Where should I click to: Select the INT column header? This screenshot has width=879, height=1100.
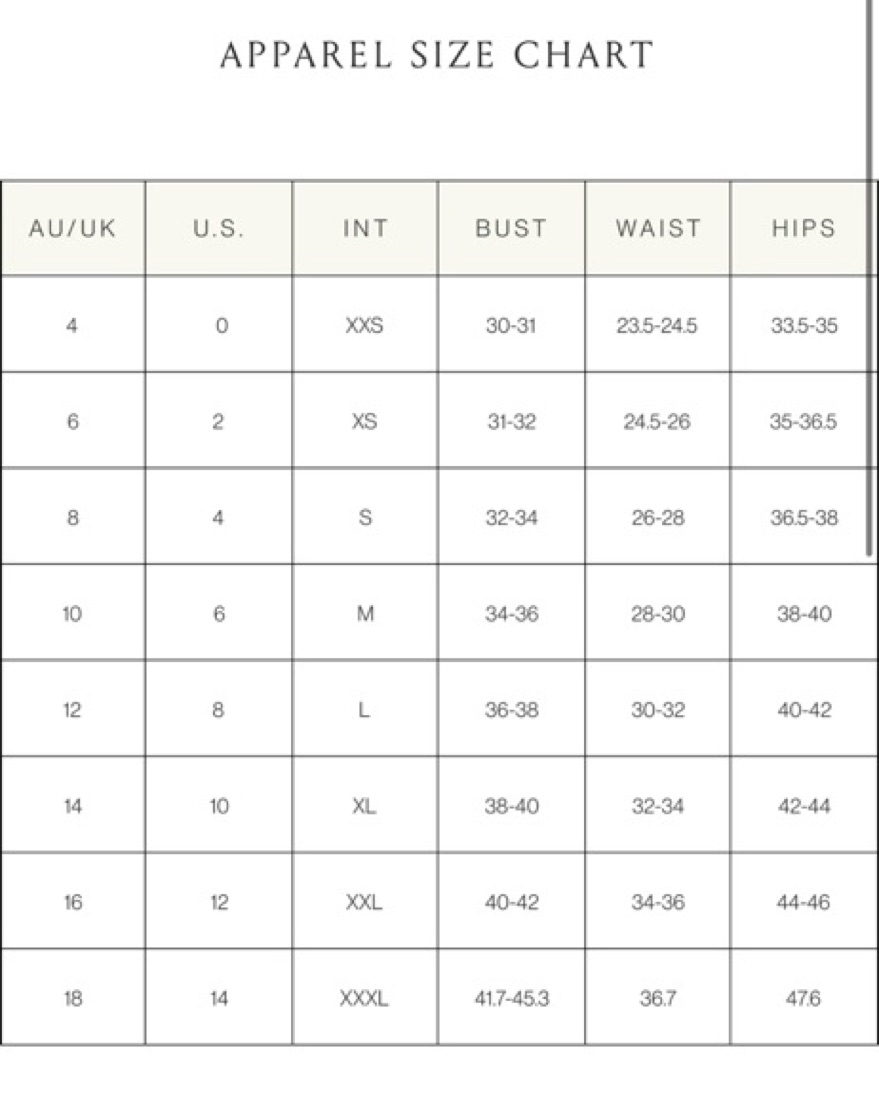click(365, 228)
